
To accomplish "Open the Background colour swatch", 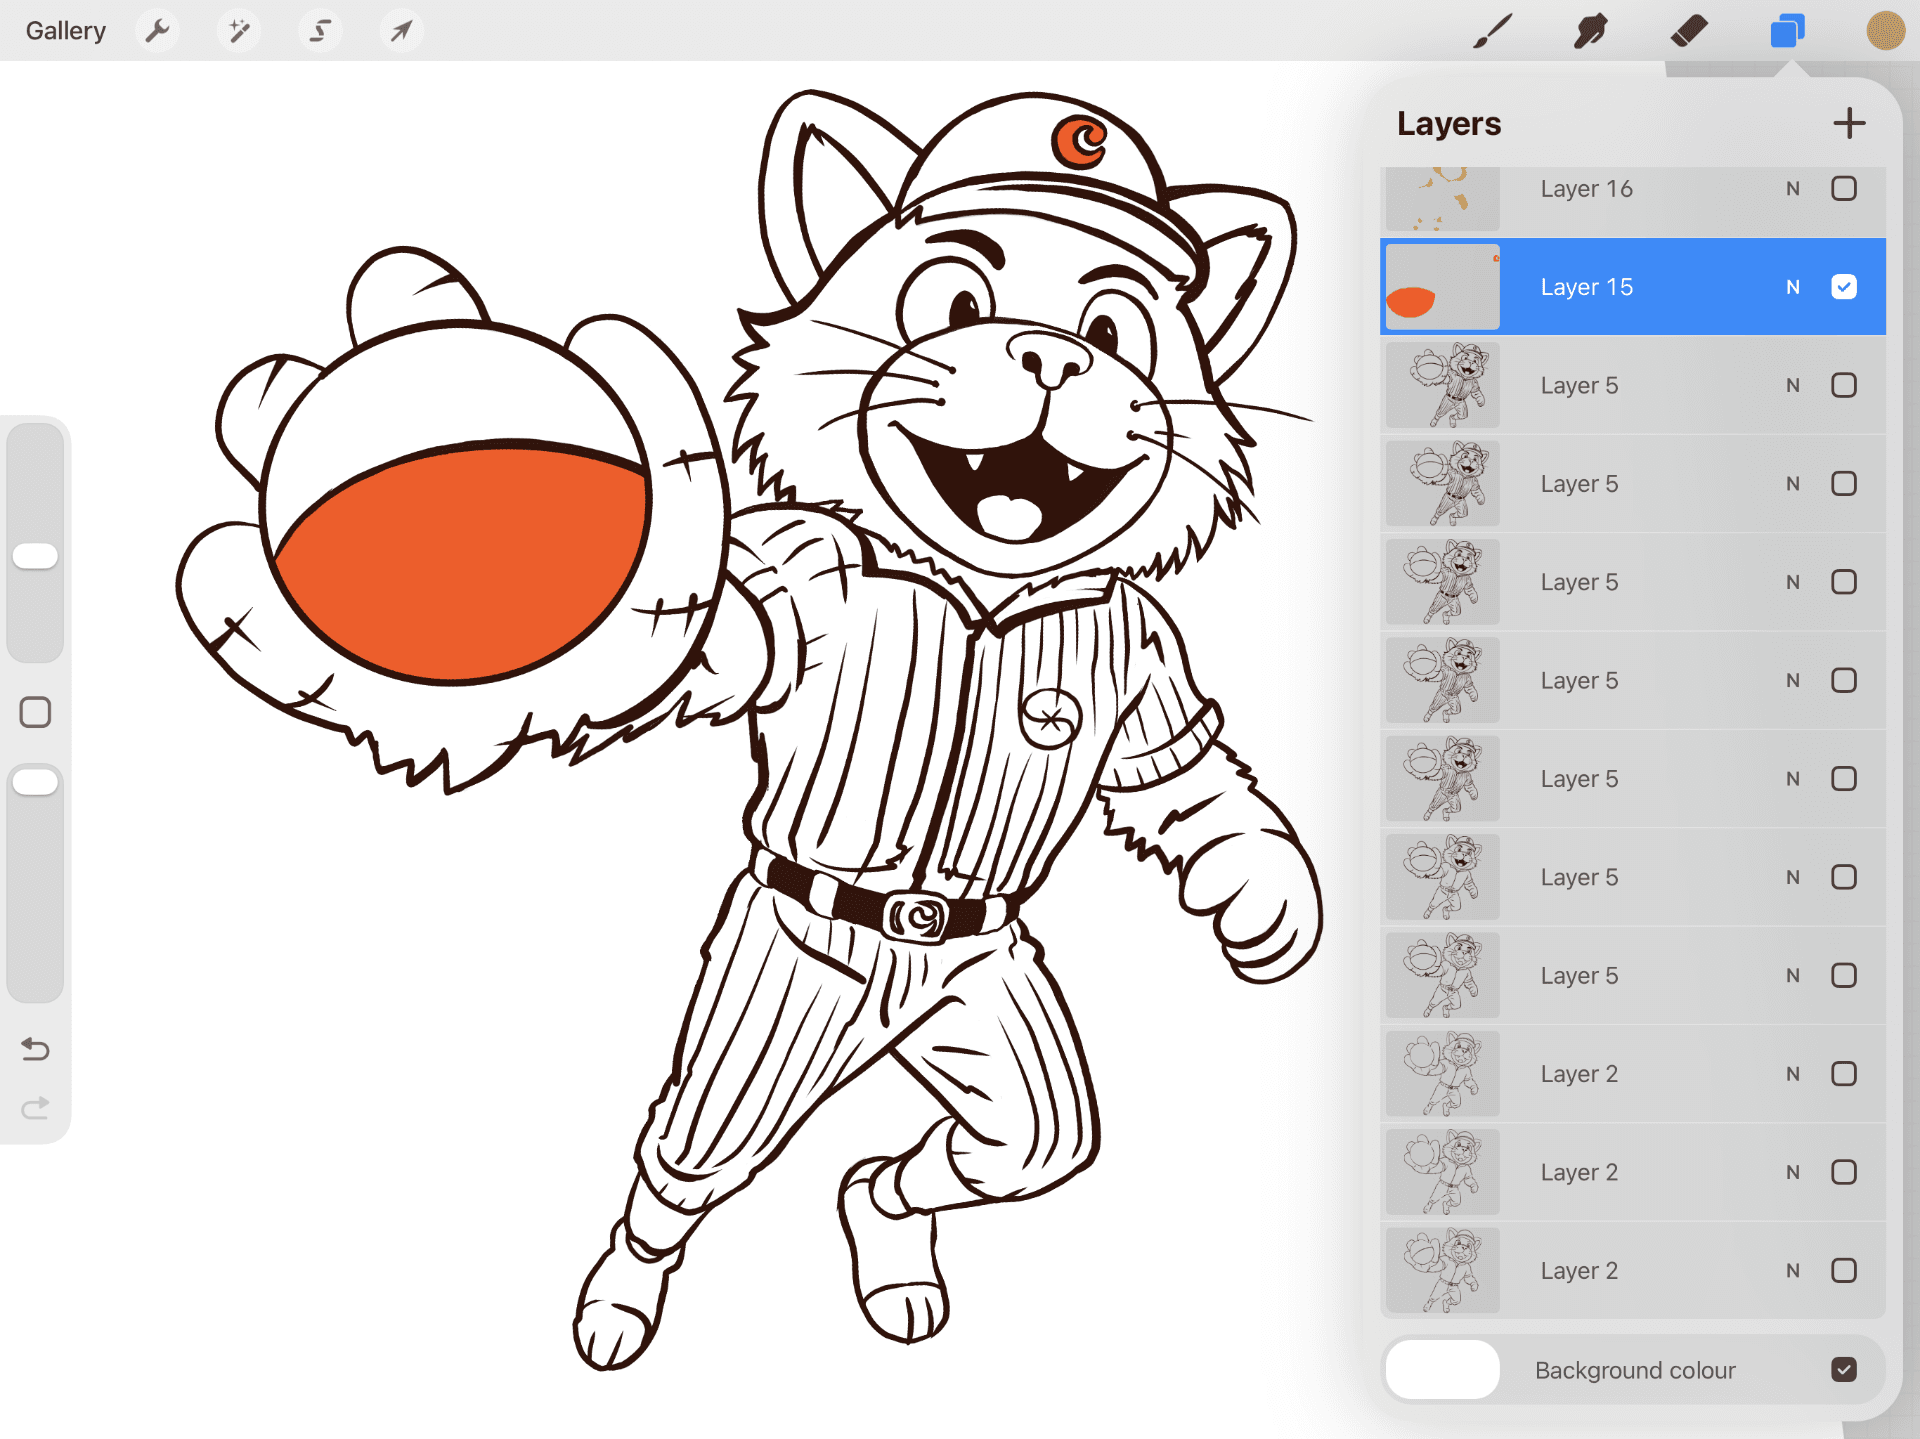I will (x=1442, y=1369).
